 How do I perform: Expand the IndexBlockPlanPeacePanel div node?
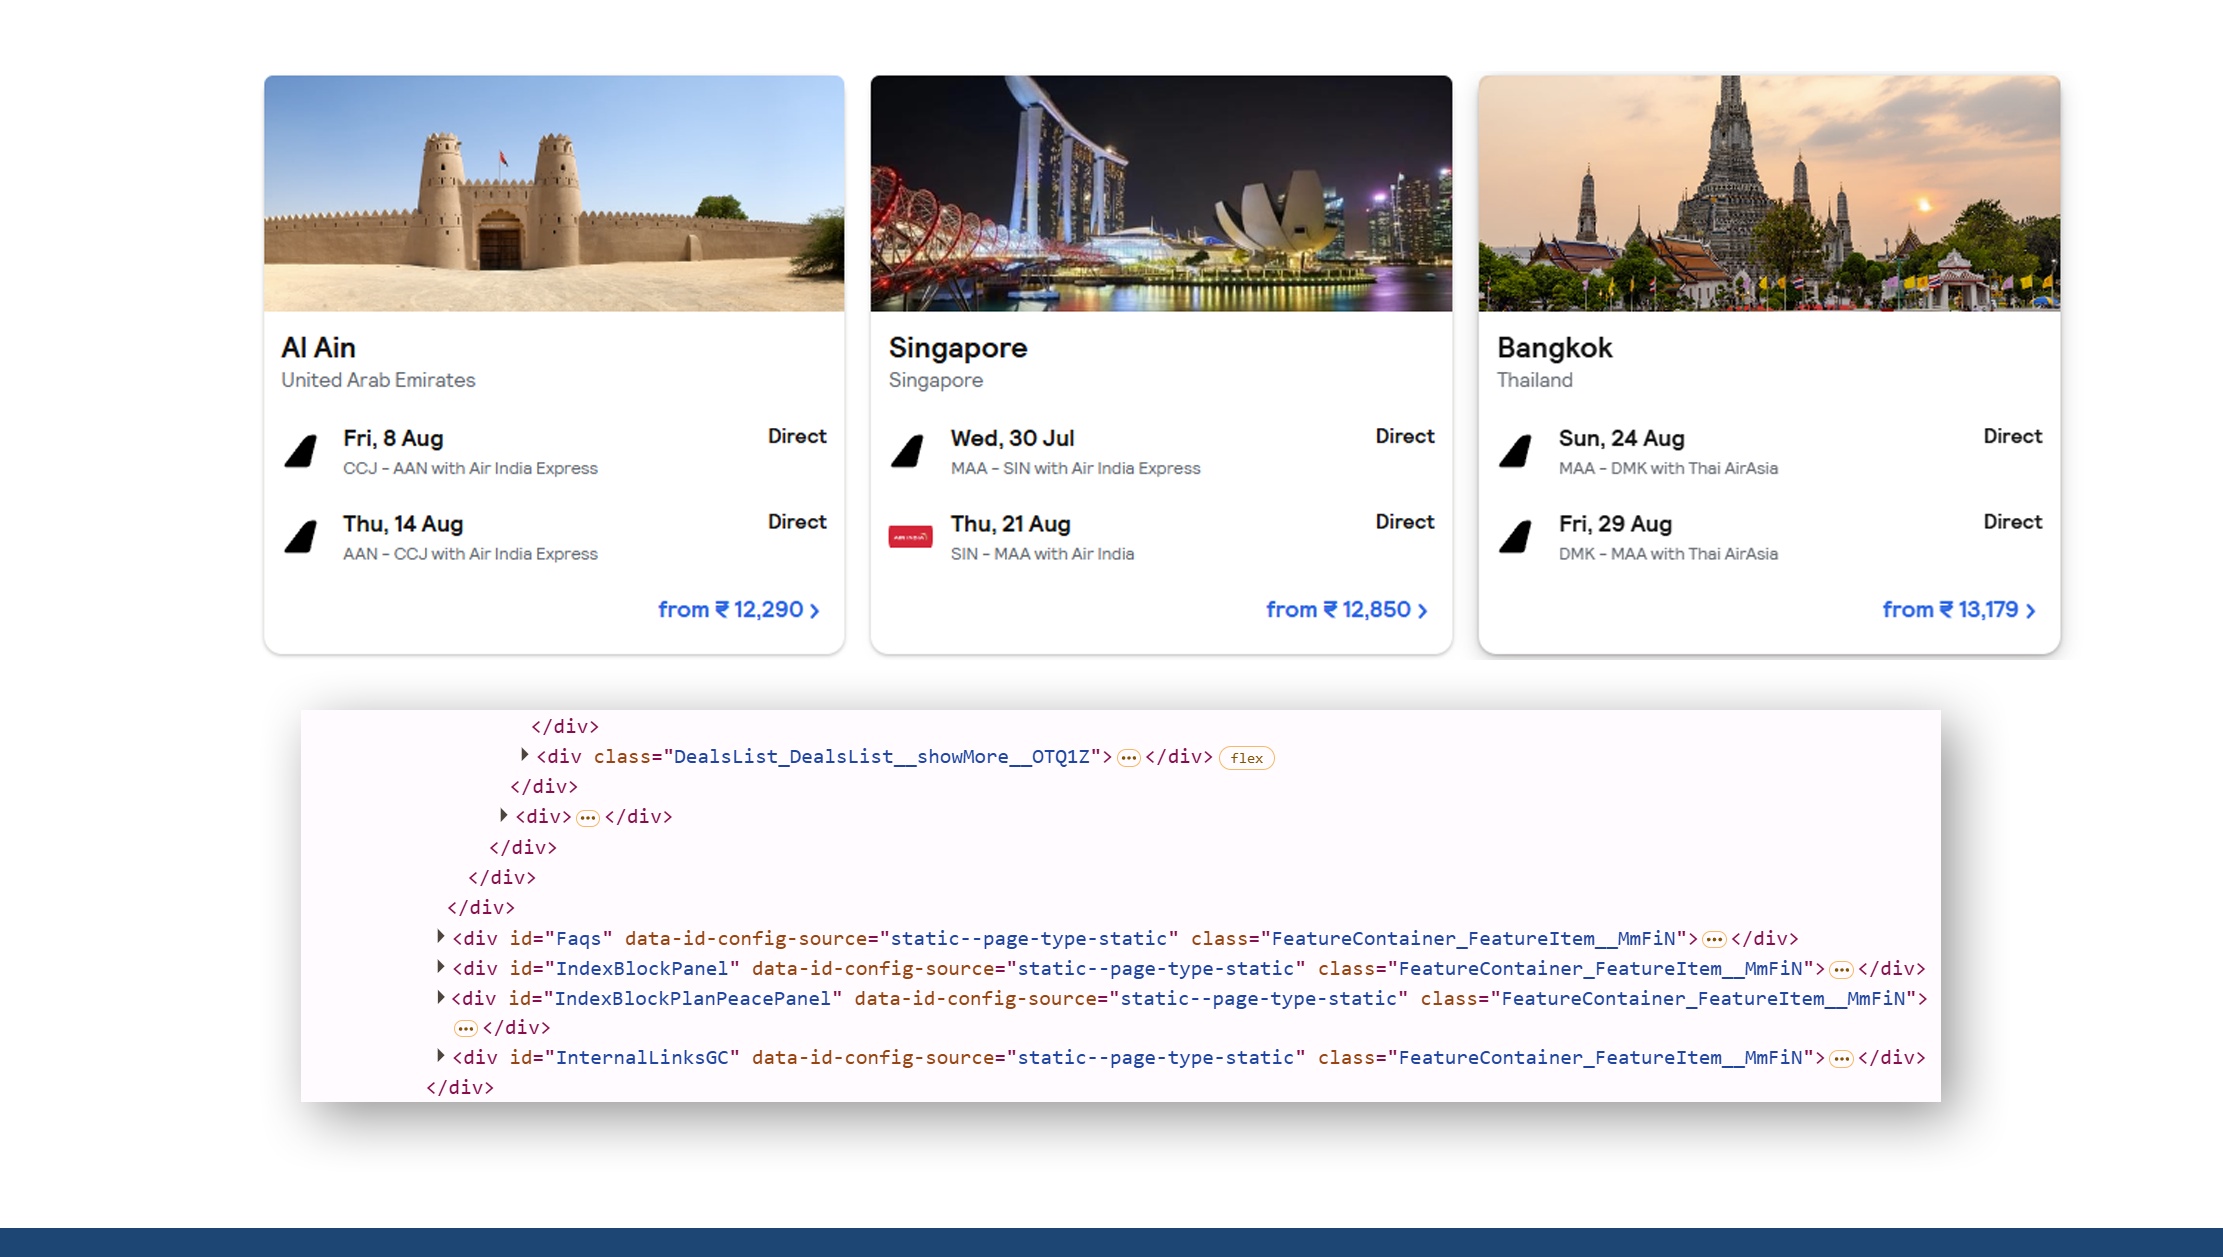[x=441, y=998]
